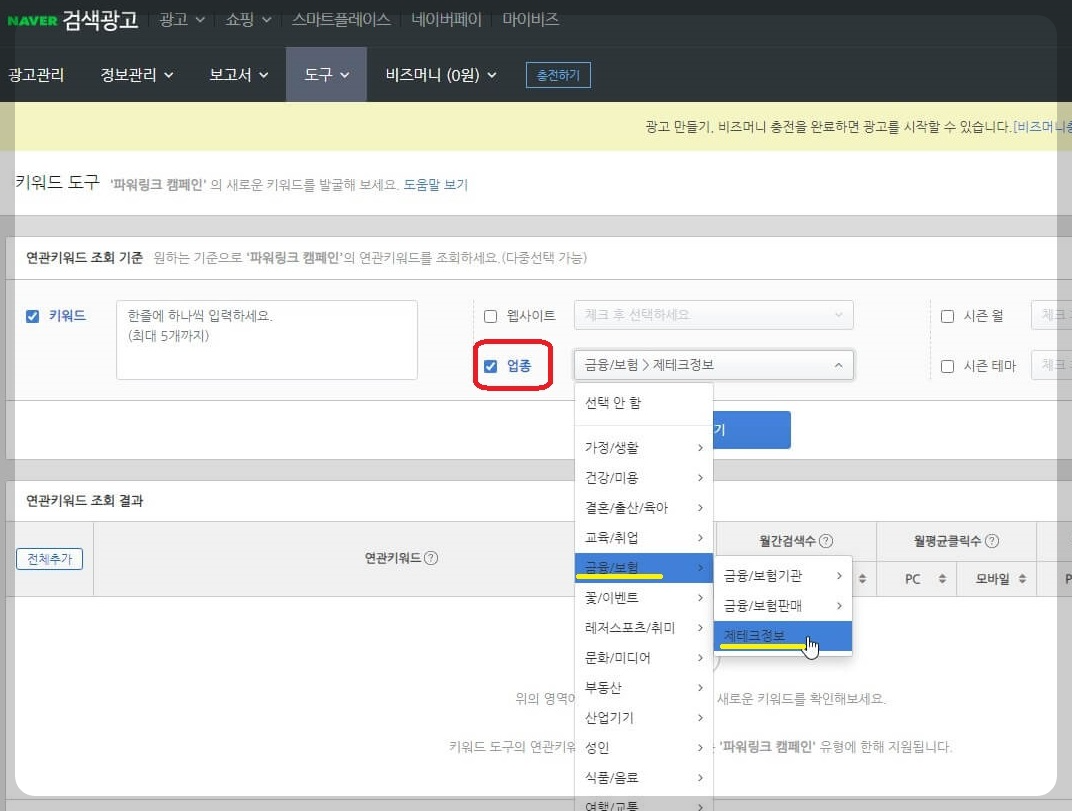
Task: Click the 연관키워드 조회 결과 heading
Action: tap(85, 501)
